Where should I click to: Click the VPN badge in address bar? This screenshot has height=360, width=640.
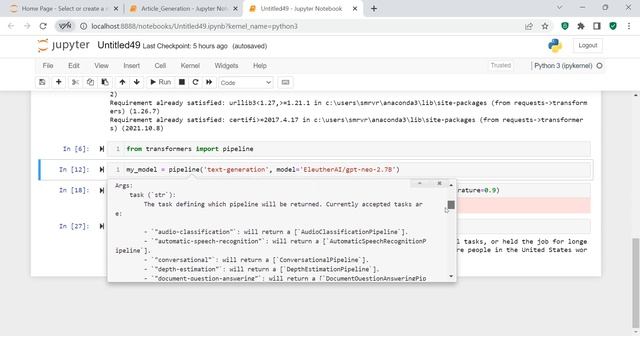pyautogui.click(x=65, y=26)
